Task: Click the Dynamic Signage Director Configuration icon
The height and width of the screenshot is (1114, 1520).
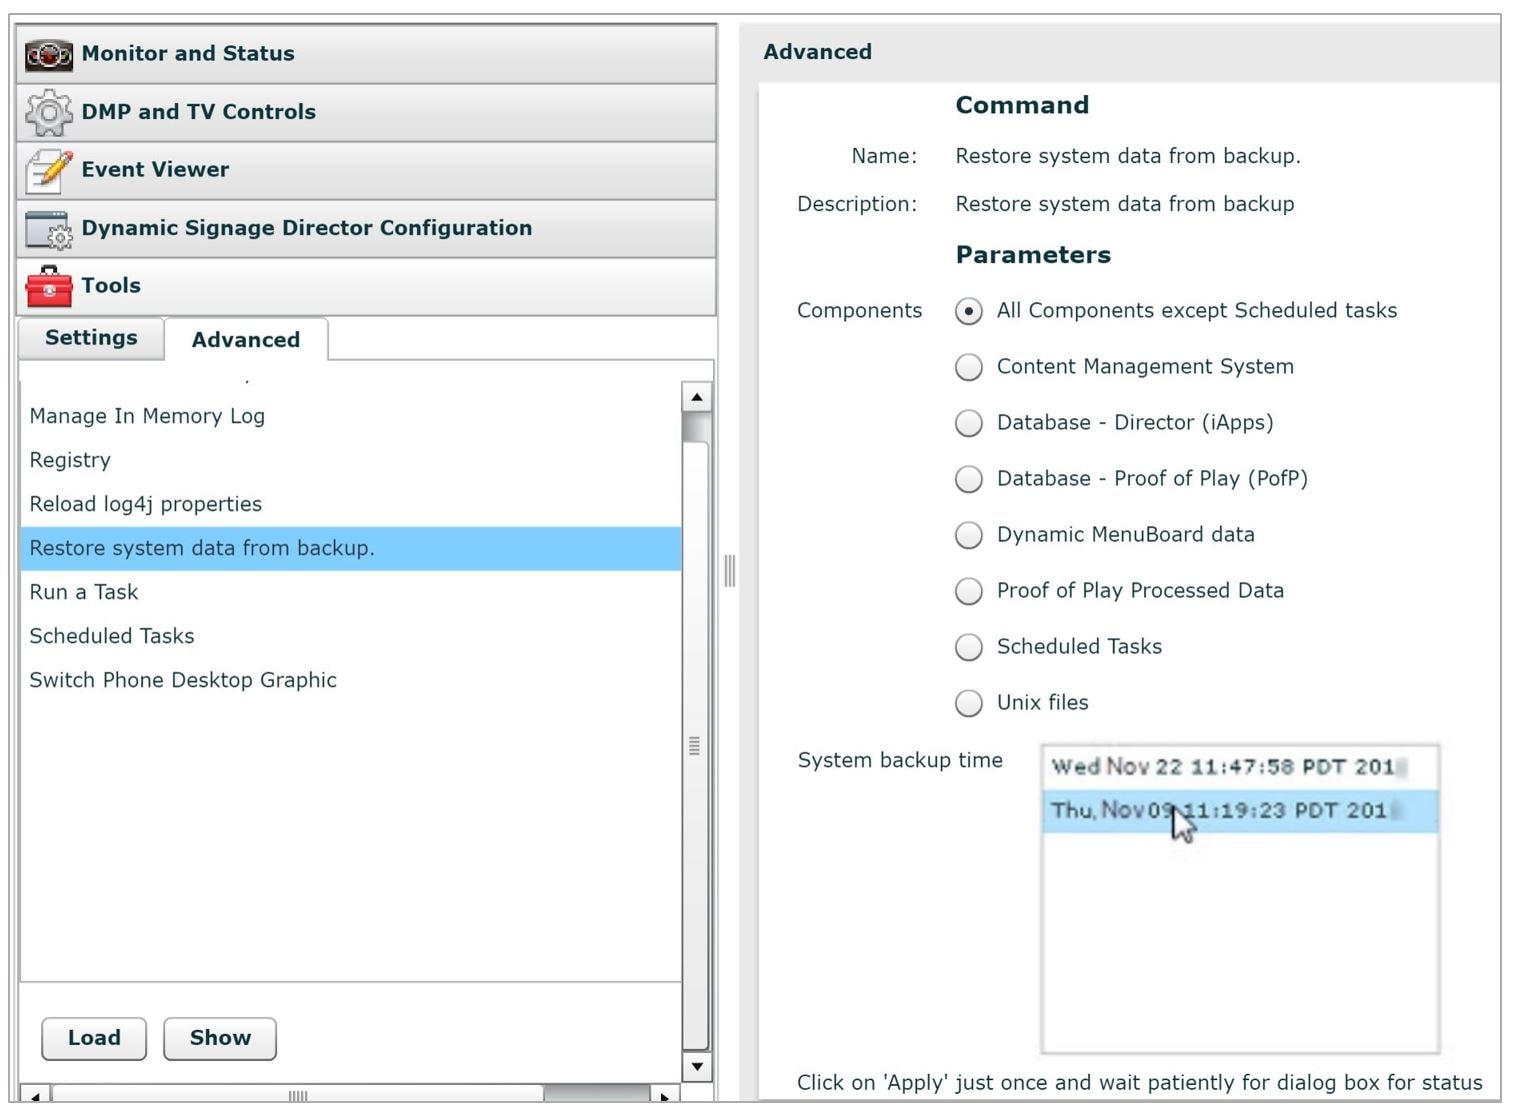Action: (48, 229)
